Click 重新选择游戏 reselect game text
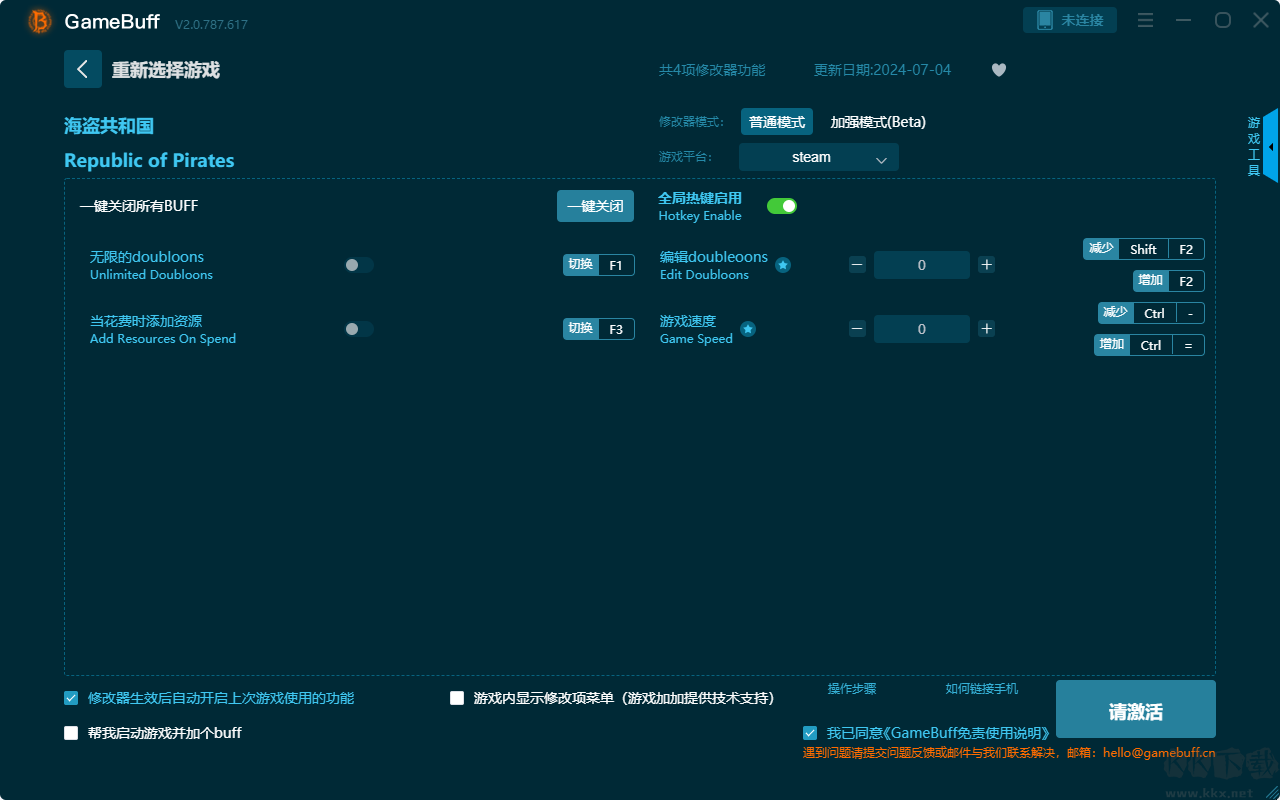Image resolution: width=1280 pixels, height=800 pixels. click(x=166, y=70)
